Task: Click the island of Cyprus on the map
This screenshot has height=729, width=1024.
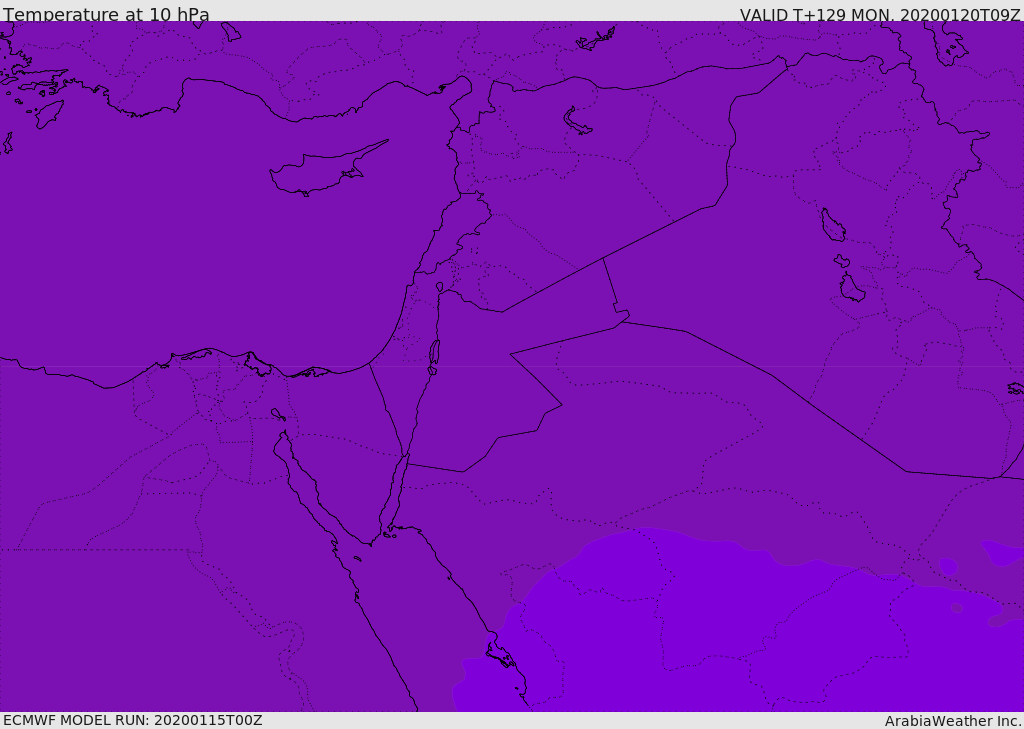Action: coord(327,169)
